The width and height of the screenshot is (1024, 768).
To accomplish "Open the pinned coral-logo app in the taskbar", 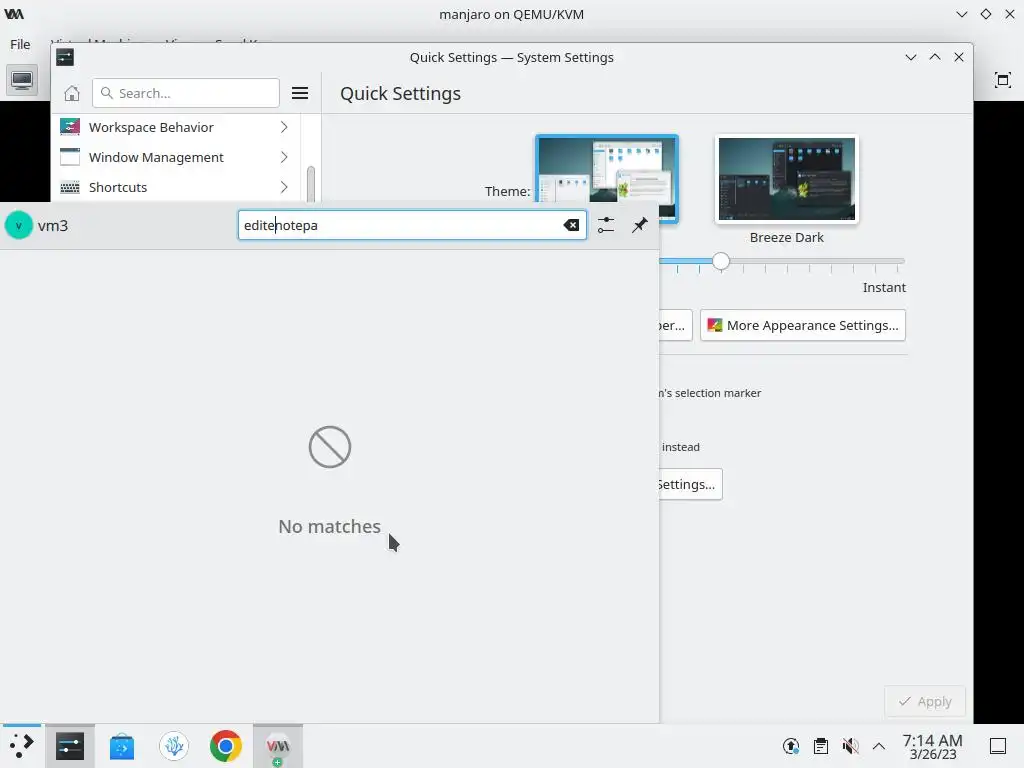I will pos(174,746).
